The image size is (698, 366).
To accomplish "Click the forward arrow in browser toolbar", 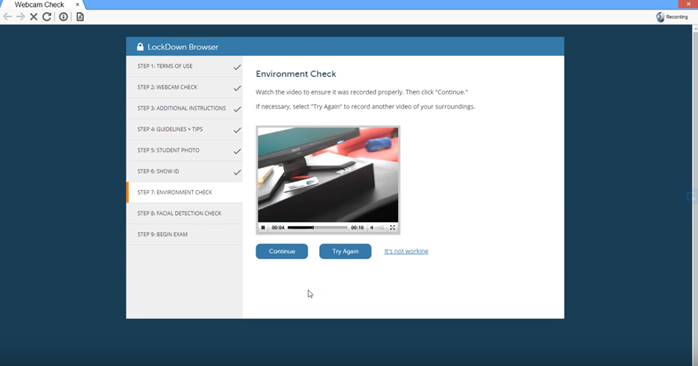I will tap(20, 17).
